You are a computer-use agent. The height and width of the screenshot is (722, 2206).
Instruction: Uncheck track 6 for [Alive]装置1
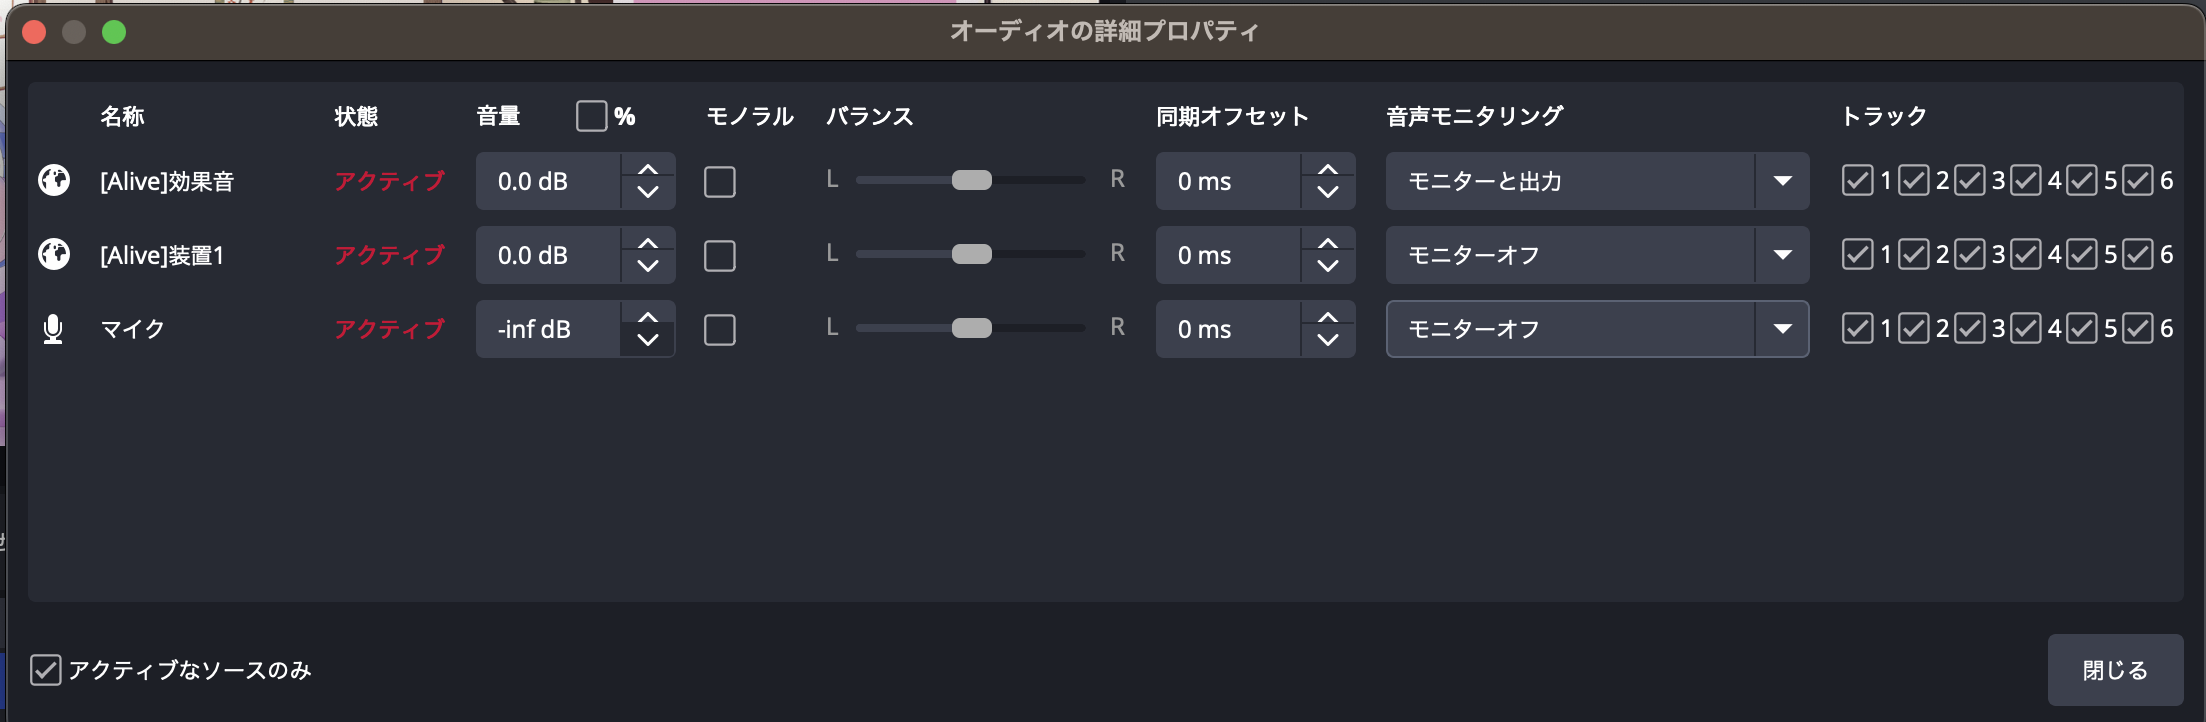click(x=2137, y=254)
